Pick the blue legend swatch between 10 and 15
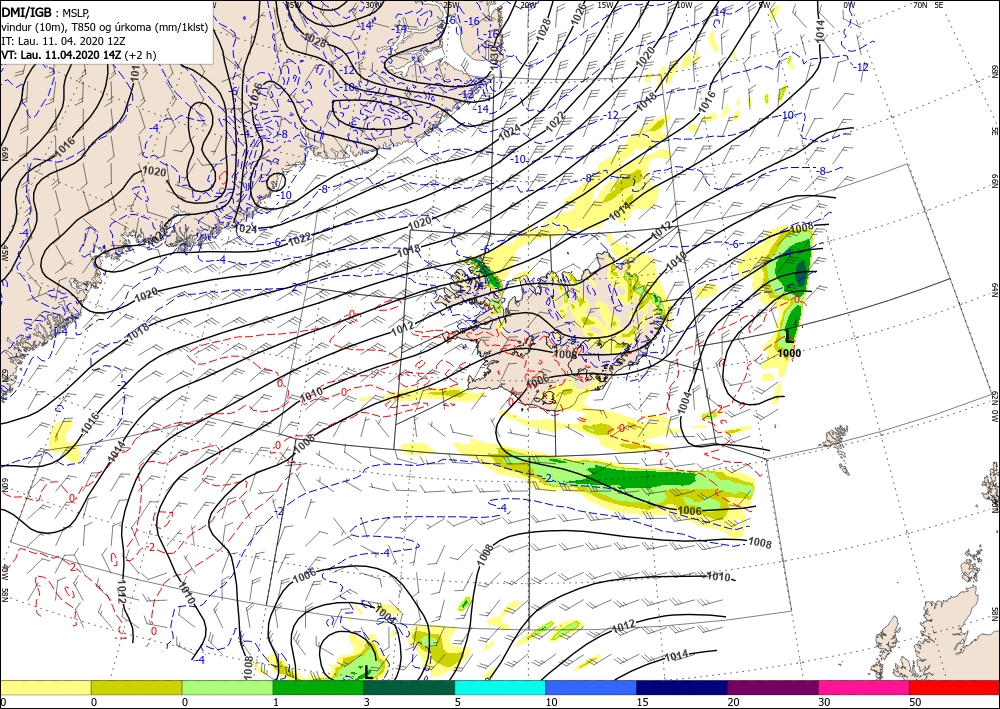 pyautogui.click(x=591, y=687)
